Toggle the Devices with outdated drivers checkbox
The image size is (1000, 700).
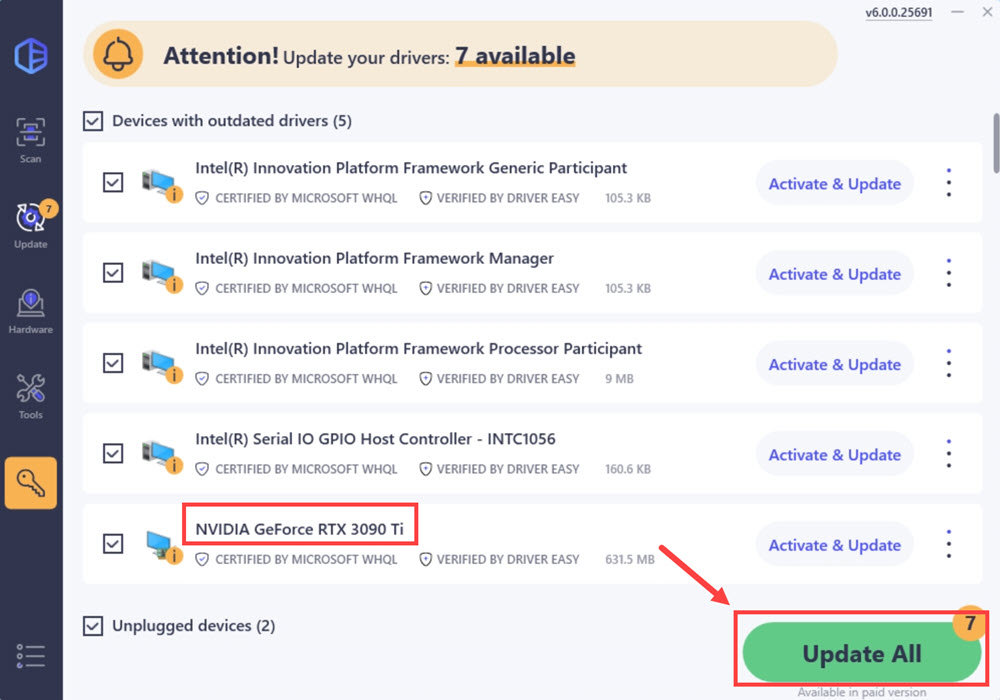point(93,121)
